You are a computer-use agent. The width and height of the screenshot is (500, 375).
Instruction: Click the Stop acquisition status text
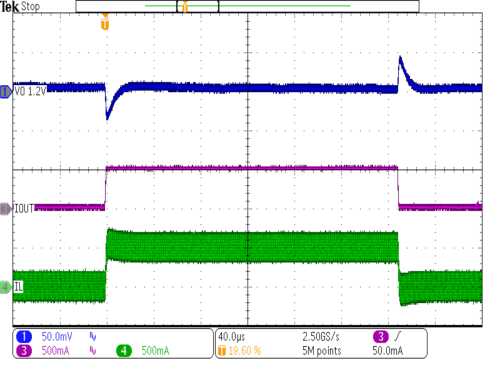click(30, 6)
